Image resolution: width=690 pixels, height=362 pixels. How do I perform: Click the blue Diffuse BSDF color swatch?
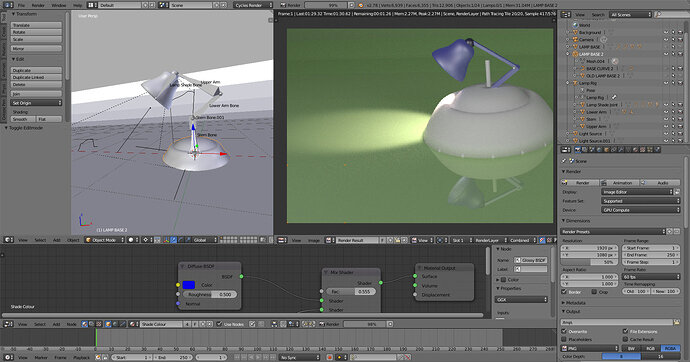188,285
